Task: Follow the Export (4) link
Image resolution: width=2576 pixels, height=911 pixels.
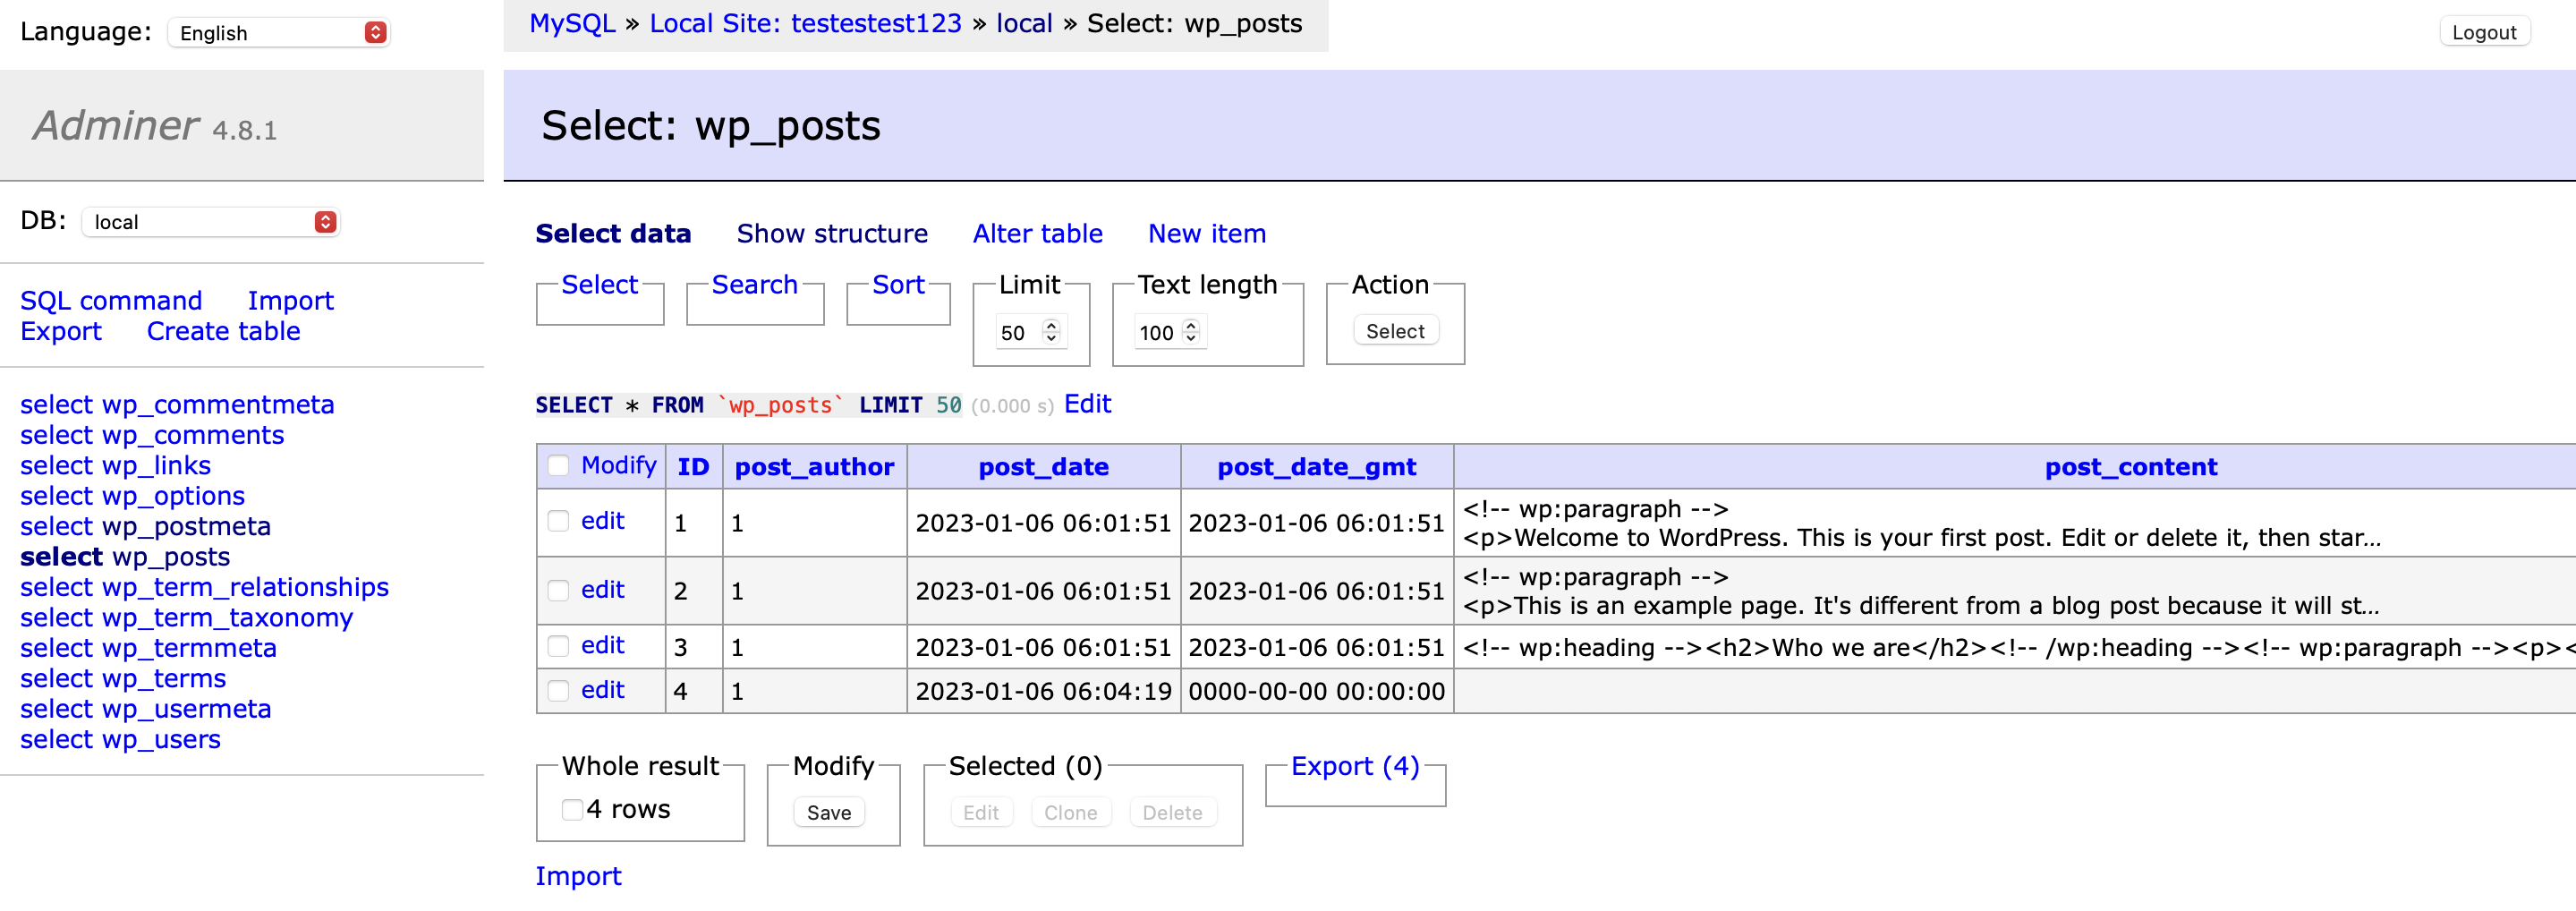Action: pyautogui.click(x=1355, y=765)
